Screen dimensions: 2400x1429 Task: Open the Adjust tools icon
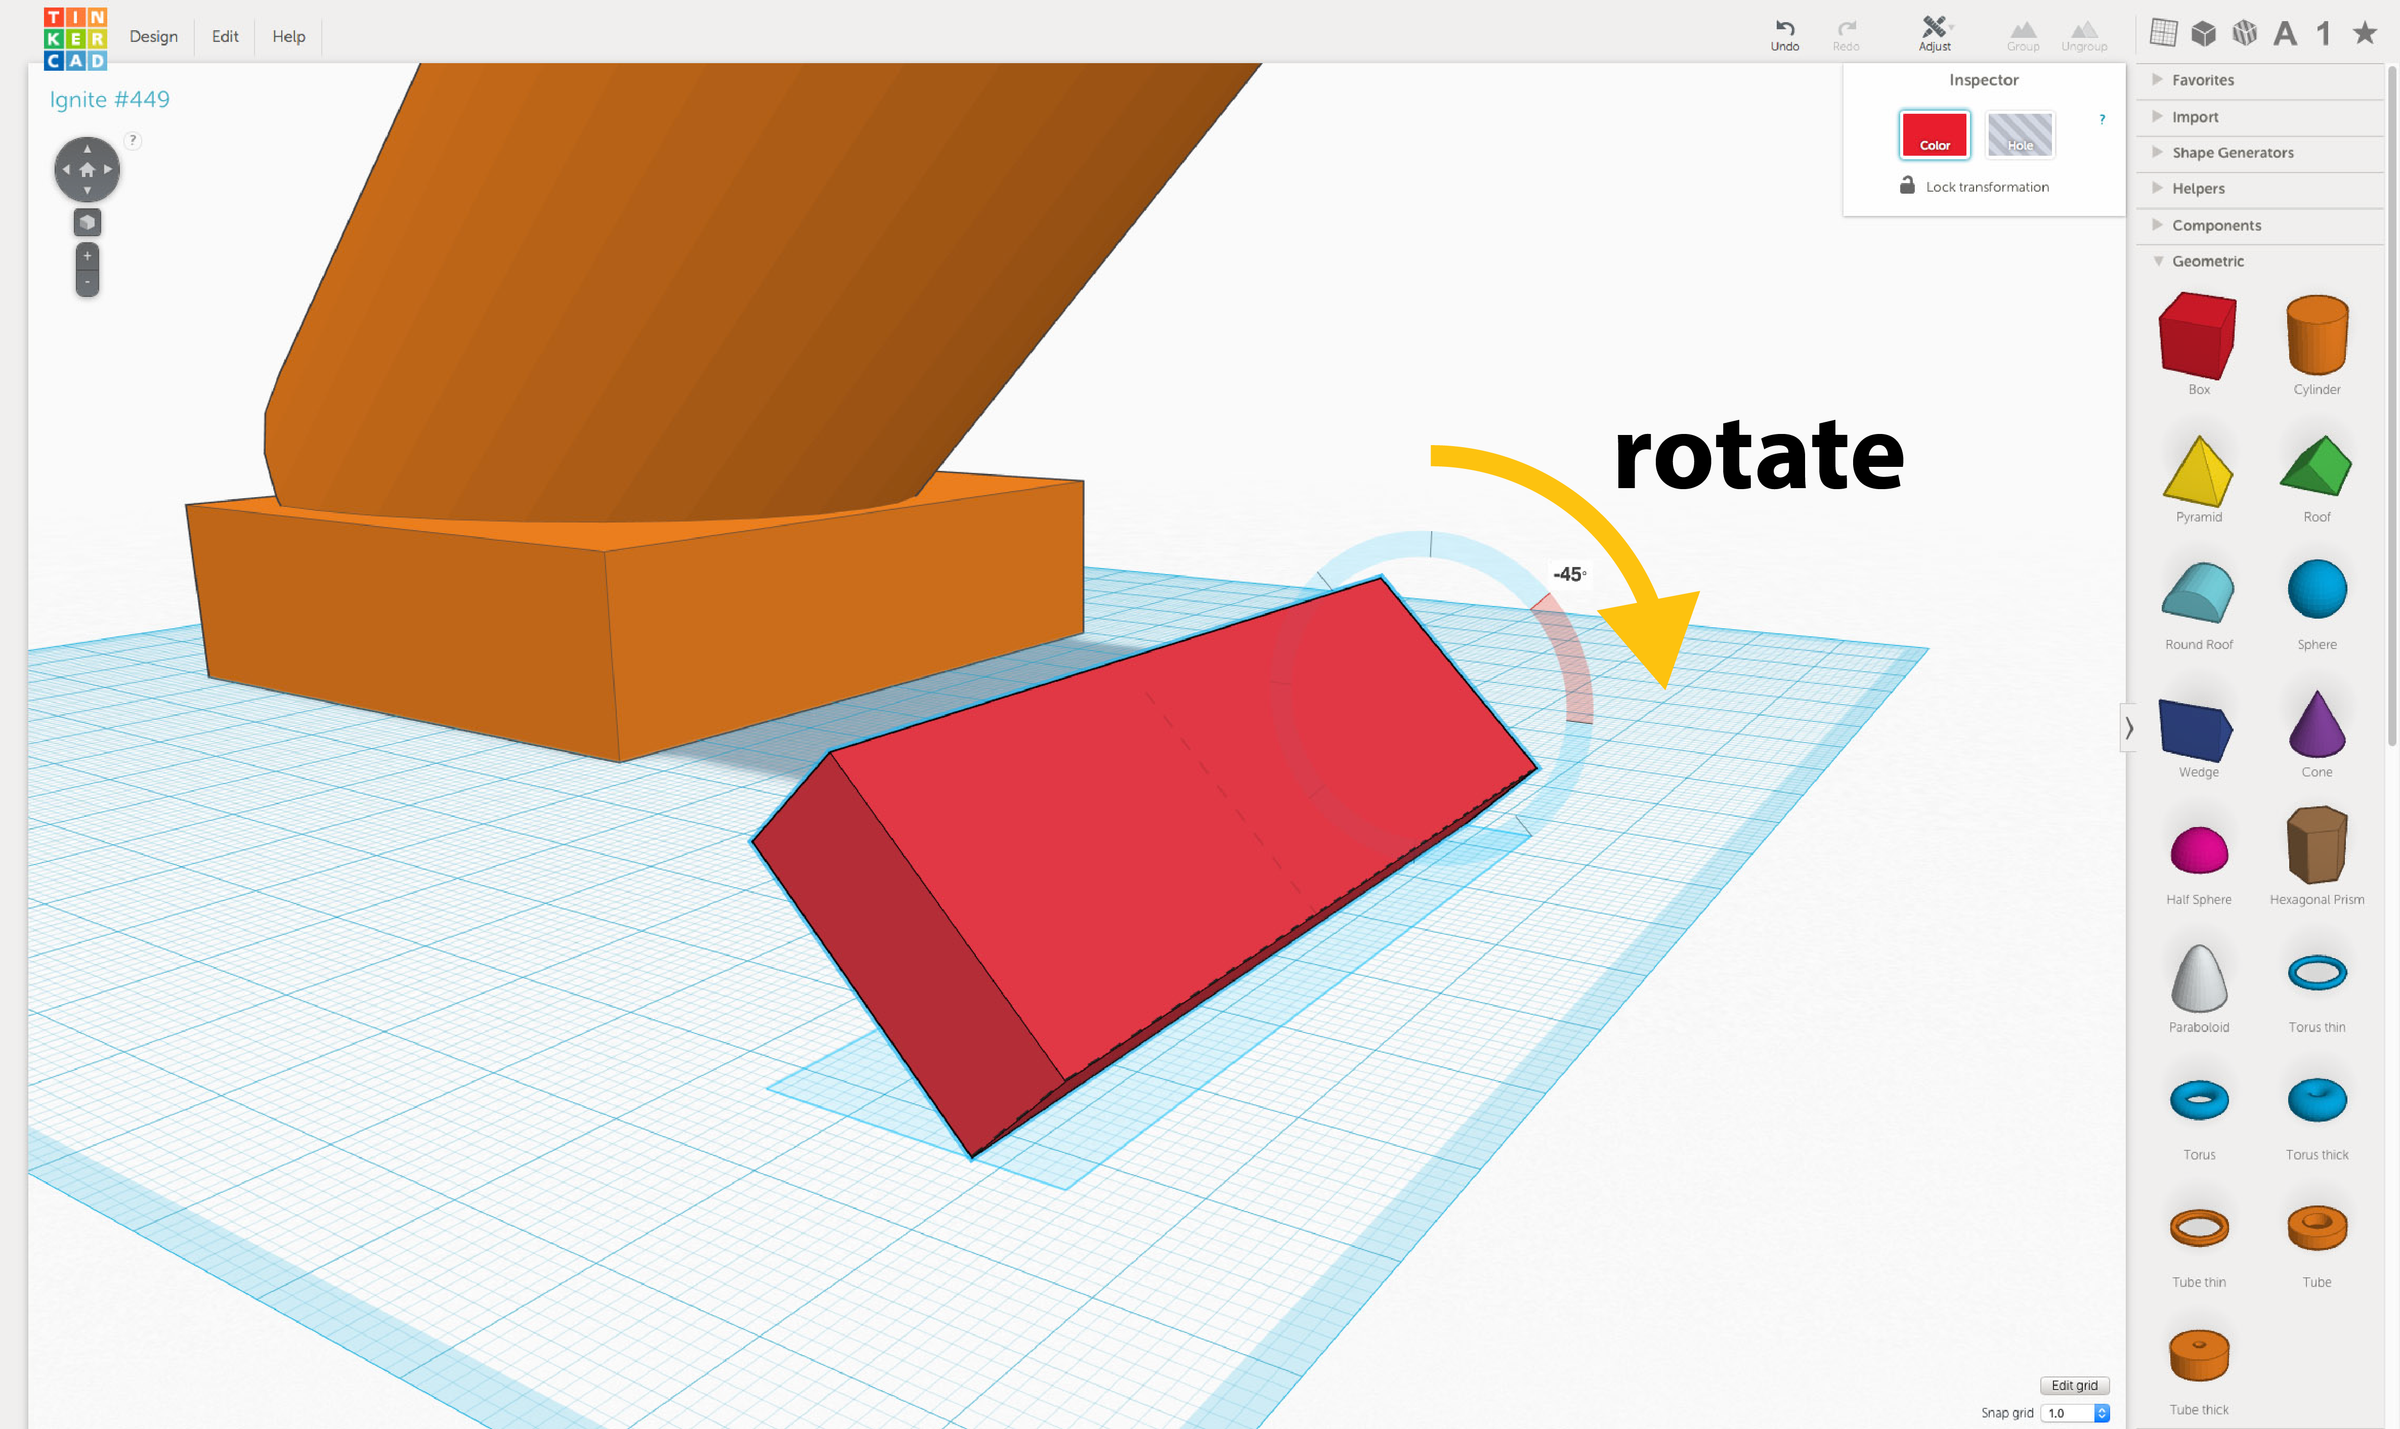pos(1934,28)
